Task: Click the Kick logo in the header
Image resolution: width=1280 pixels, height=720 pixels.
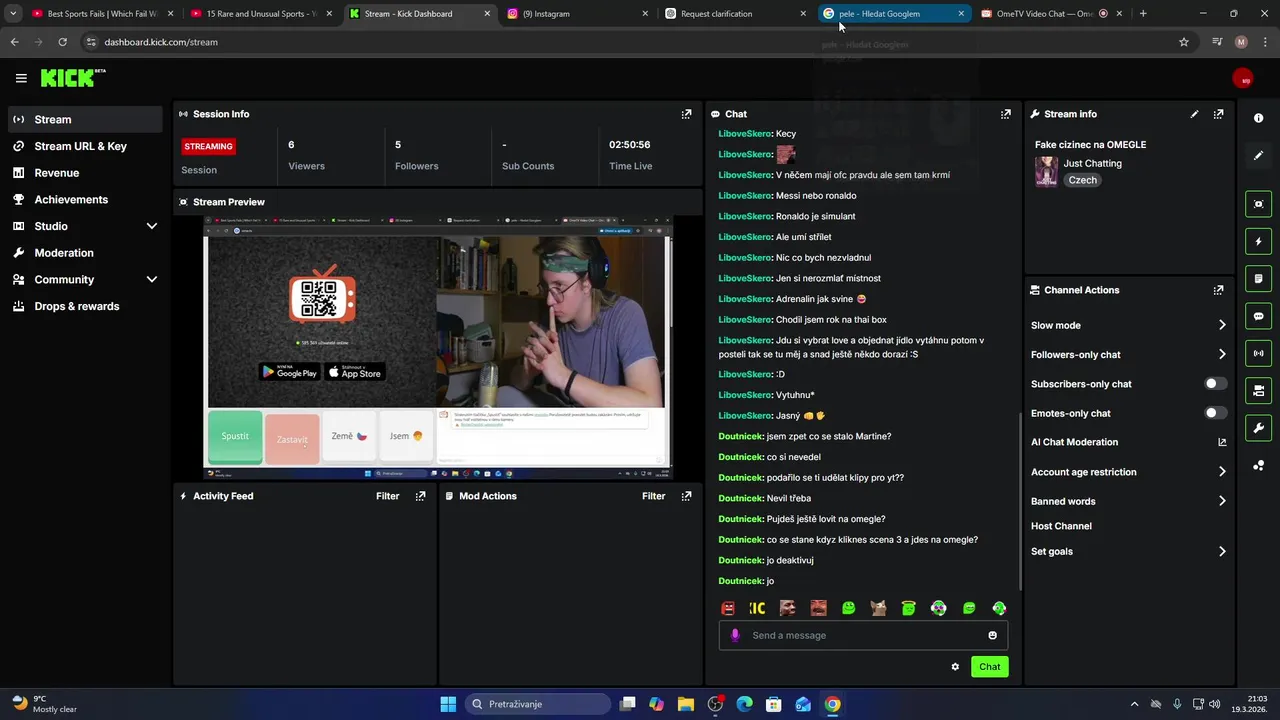Action: pyautogui.click(x=72, y=78)
